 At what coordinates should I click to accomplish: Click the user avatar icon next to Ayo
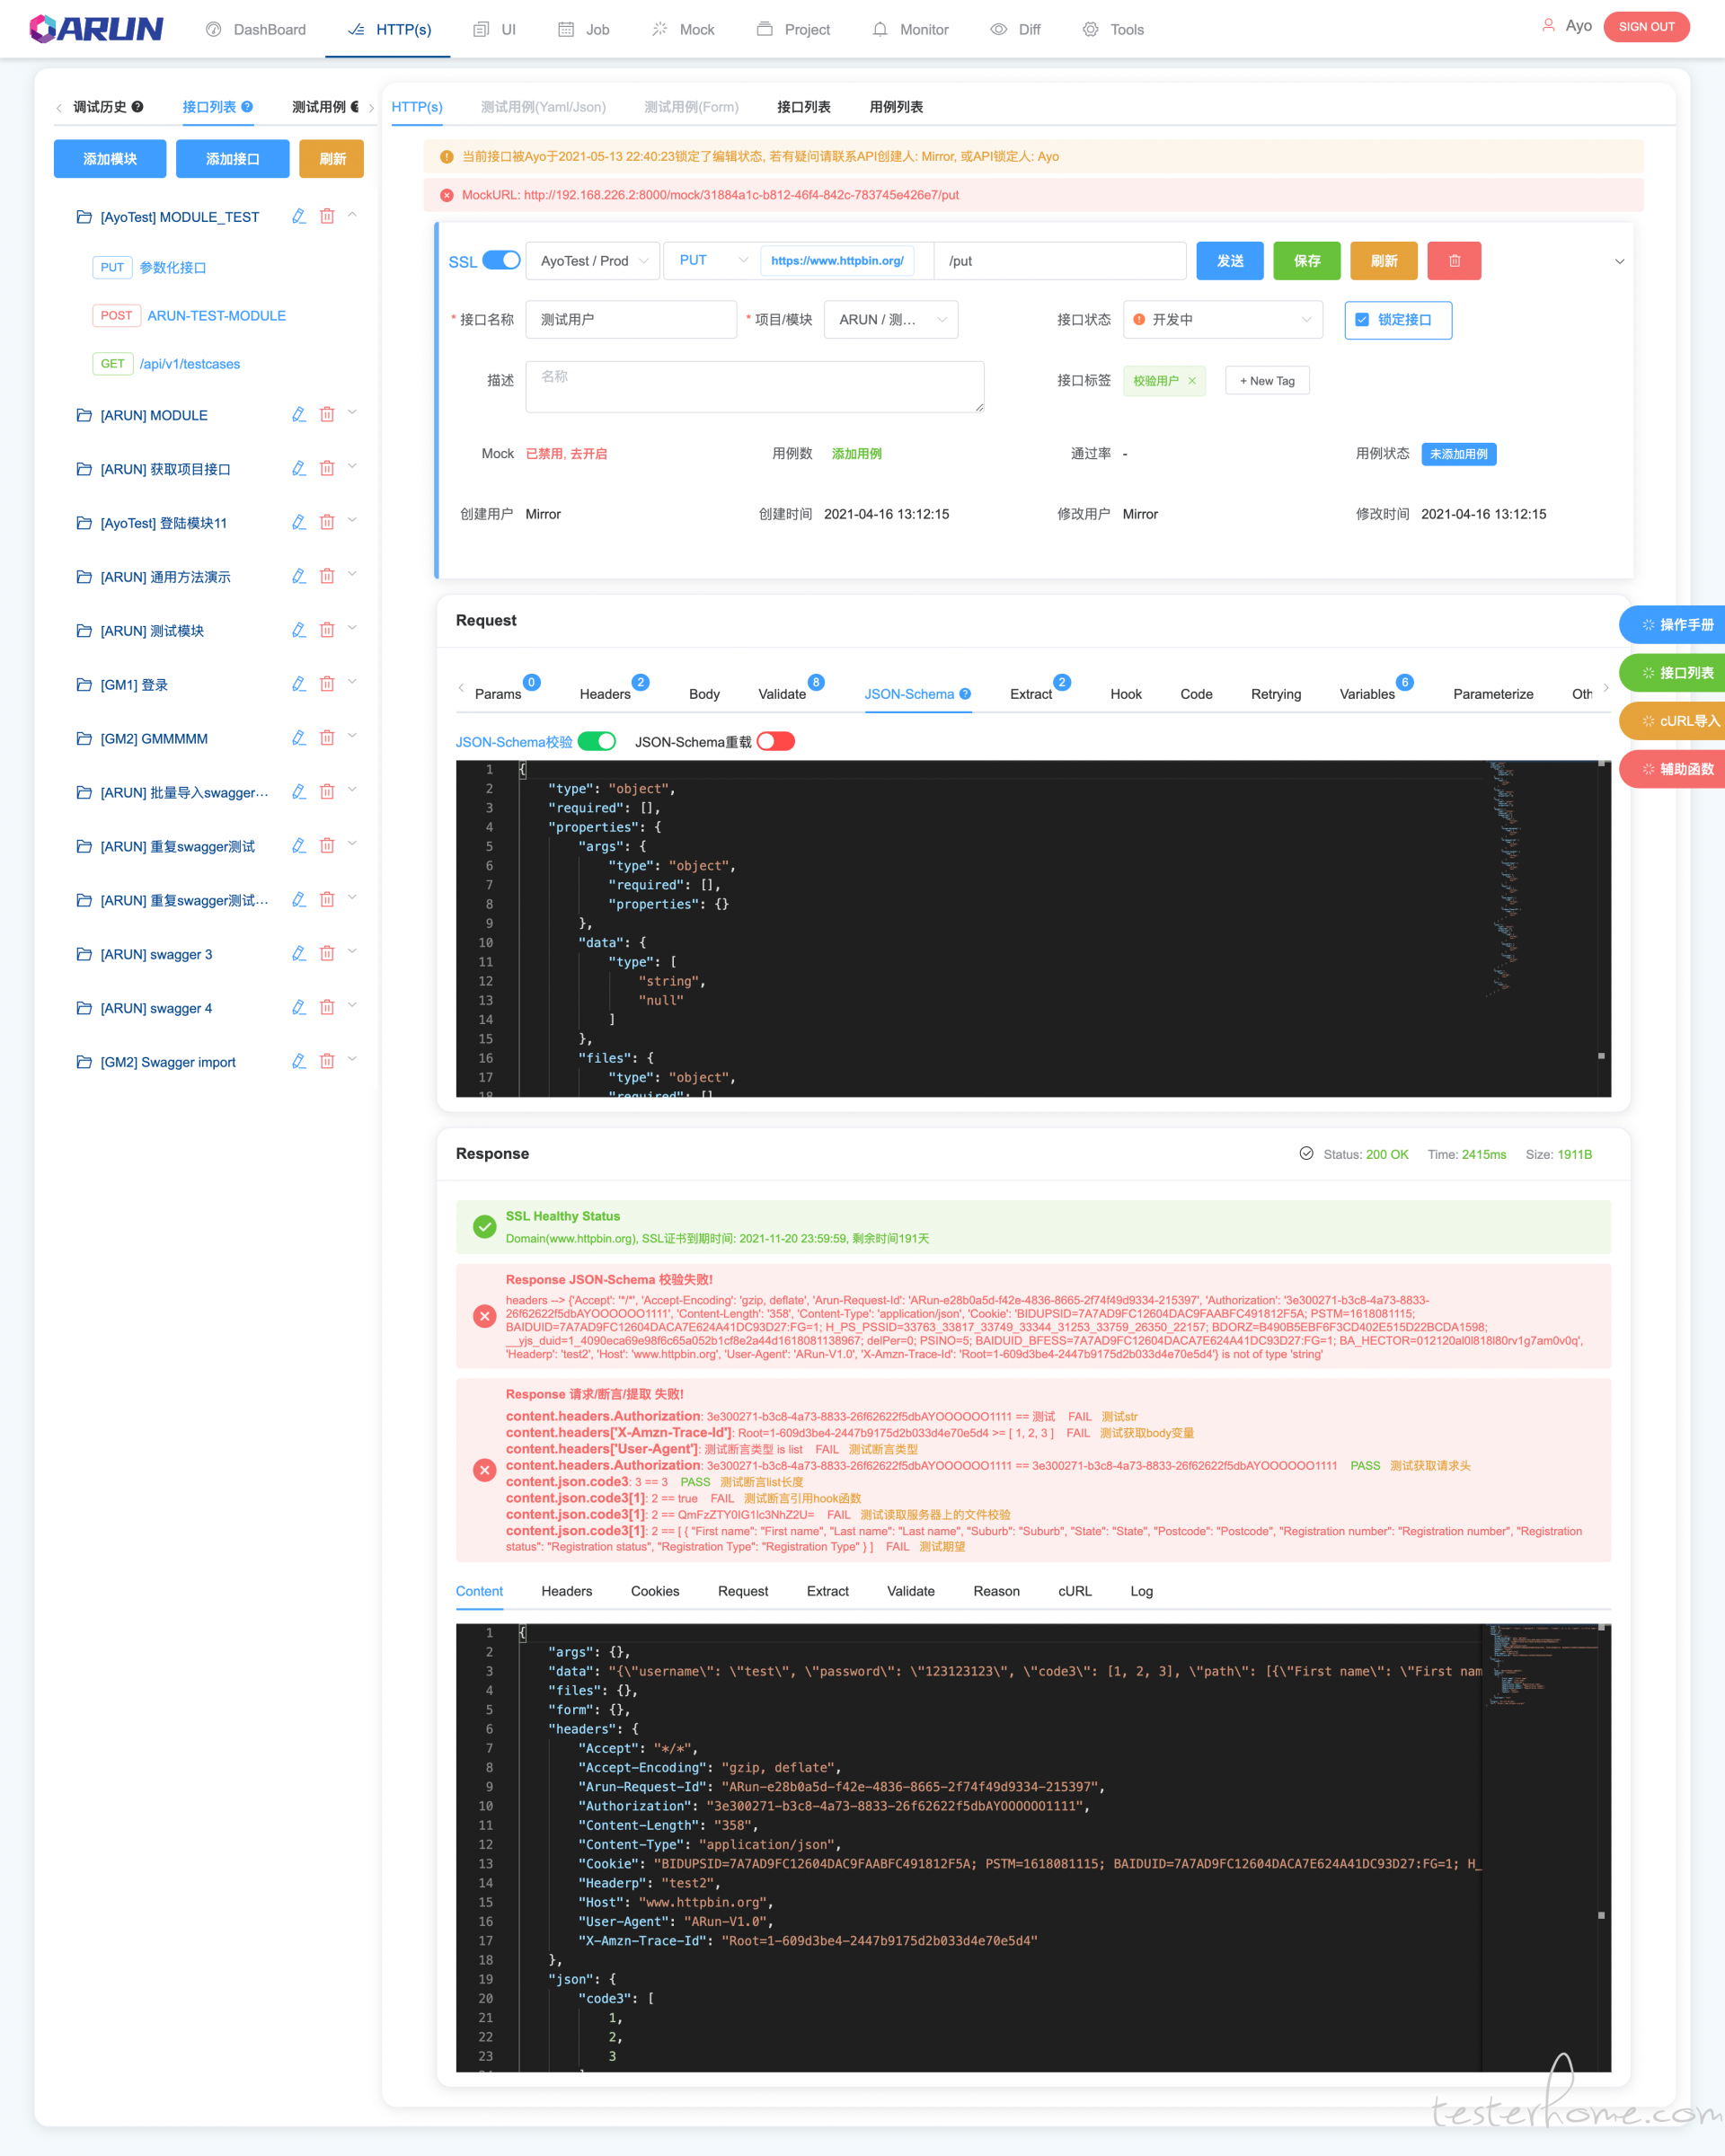(x=1548, y=26)
